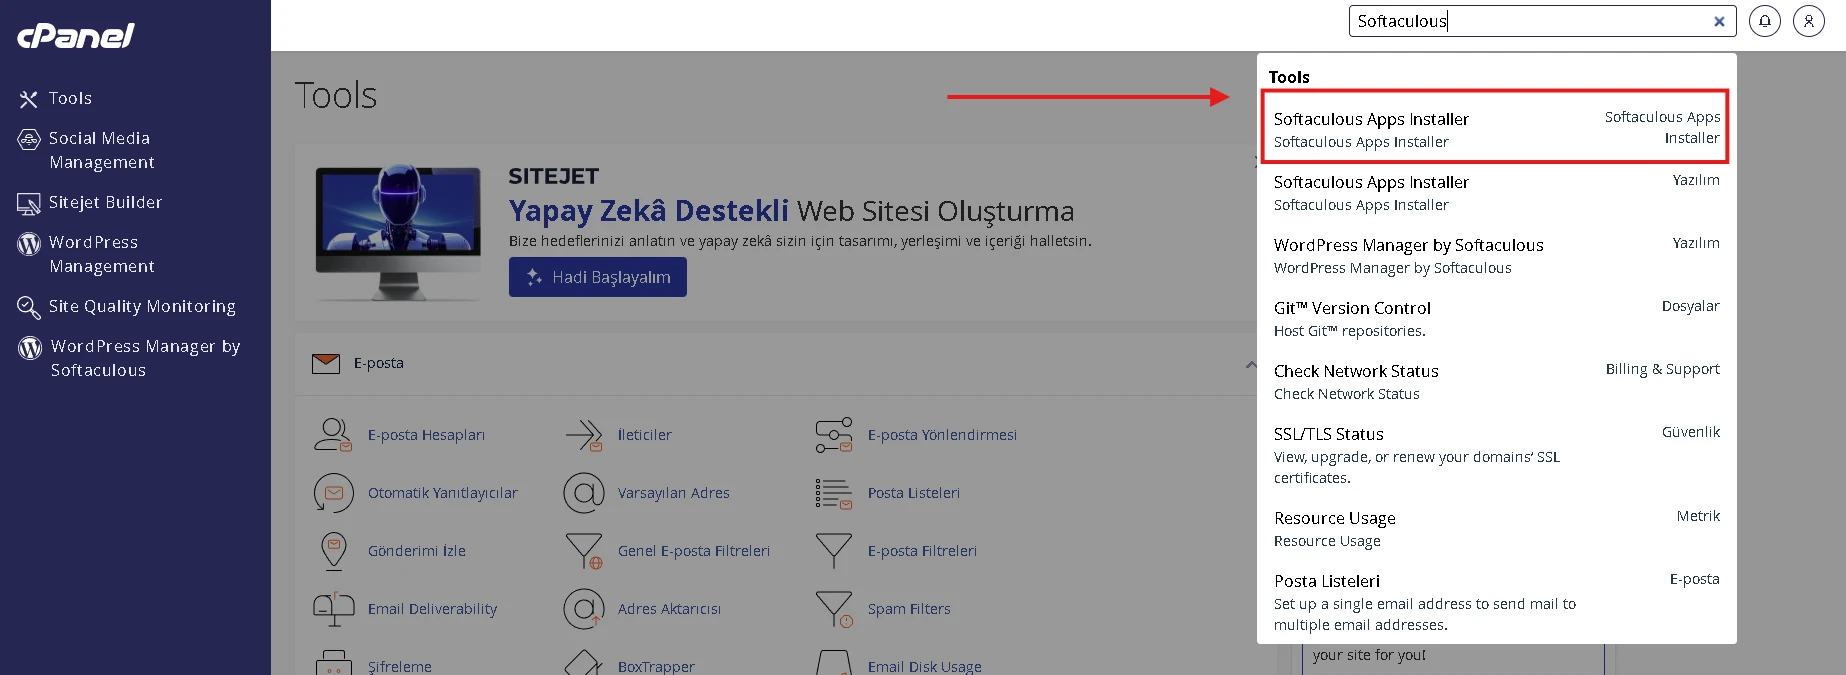The width and height of the screenshot is (1846, 675).
Task: Select Check Network Status search result
Action: [1496, 381]
